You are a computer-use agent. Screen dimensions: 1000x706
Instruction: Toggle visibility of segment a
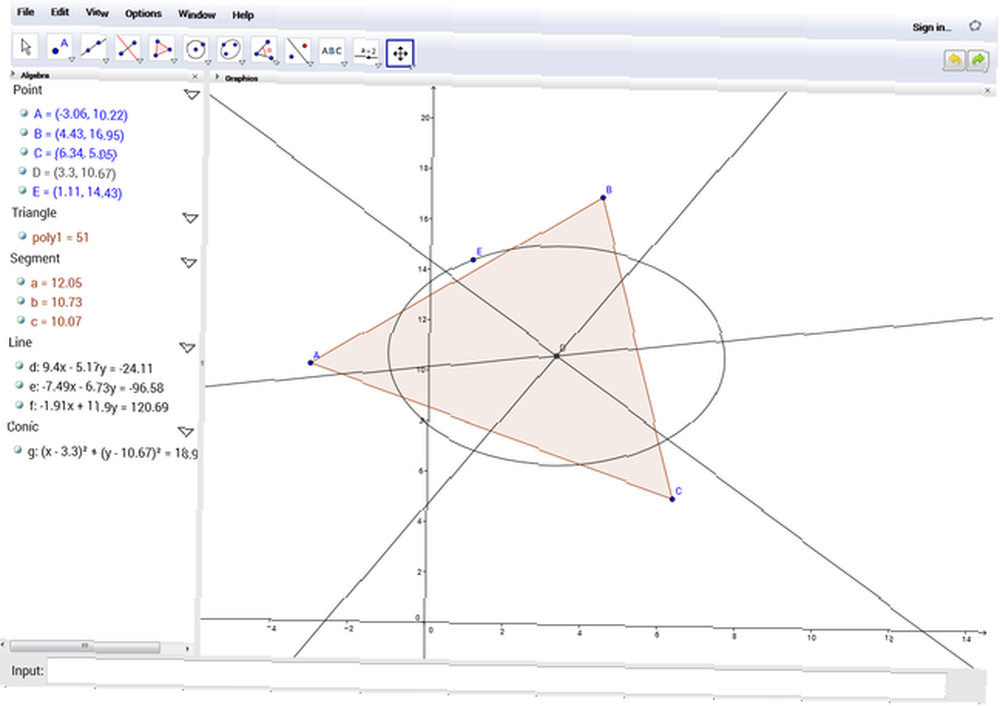coord(21,281)
